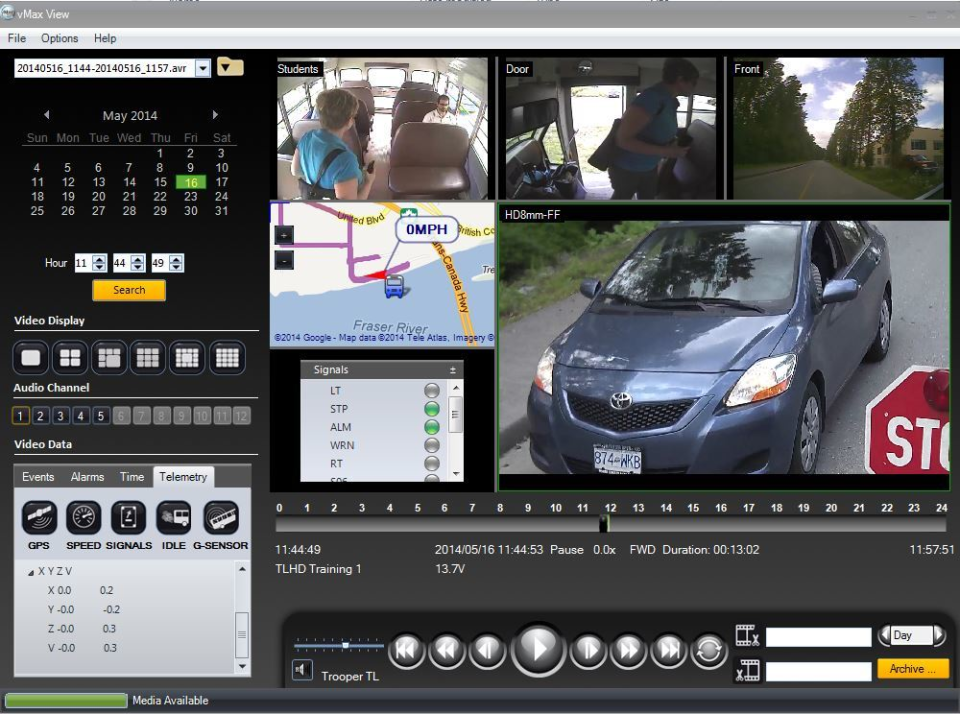The height and width of the screenshot is (714, 960).
Task: Go to next month in calendar
Action: [215, 115]
